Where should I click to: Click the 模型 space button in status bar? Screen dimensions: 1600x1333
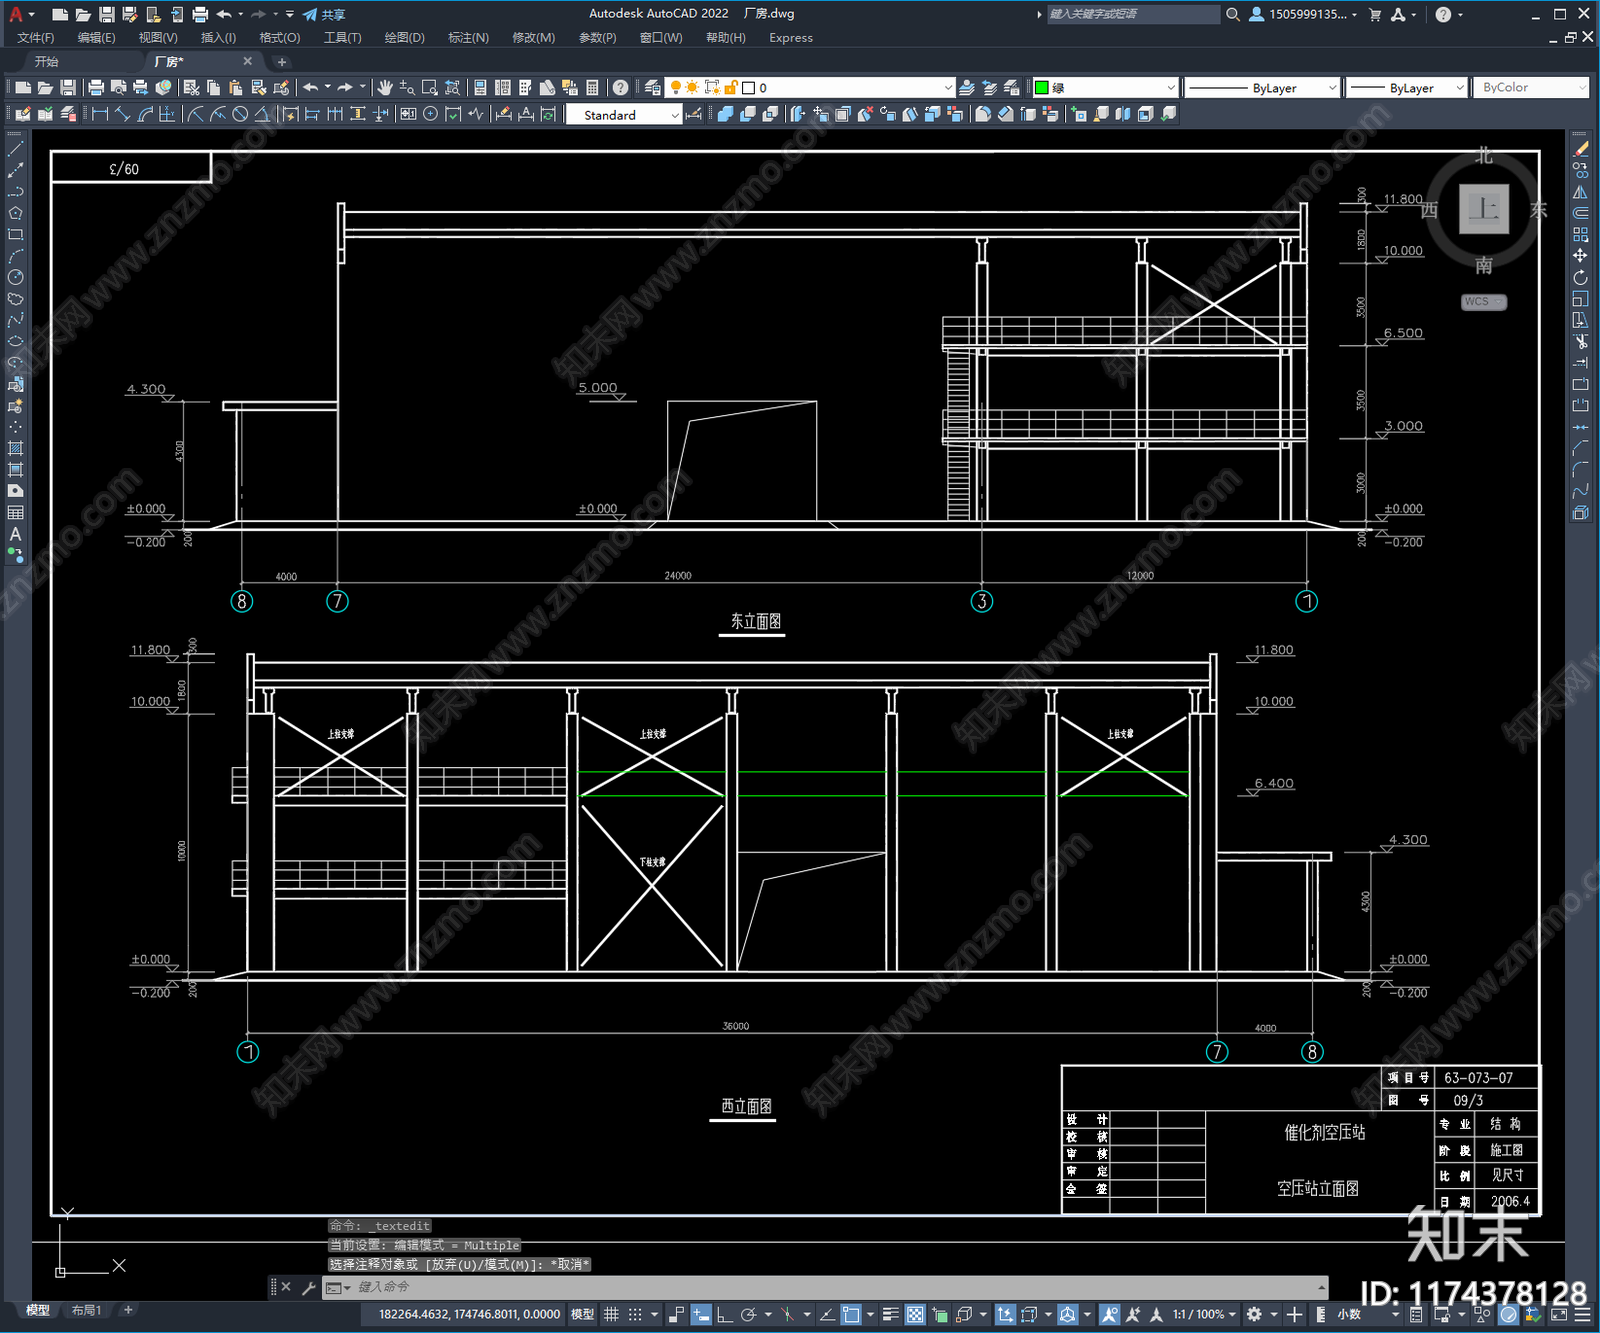581,1314
